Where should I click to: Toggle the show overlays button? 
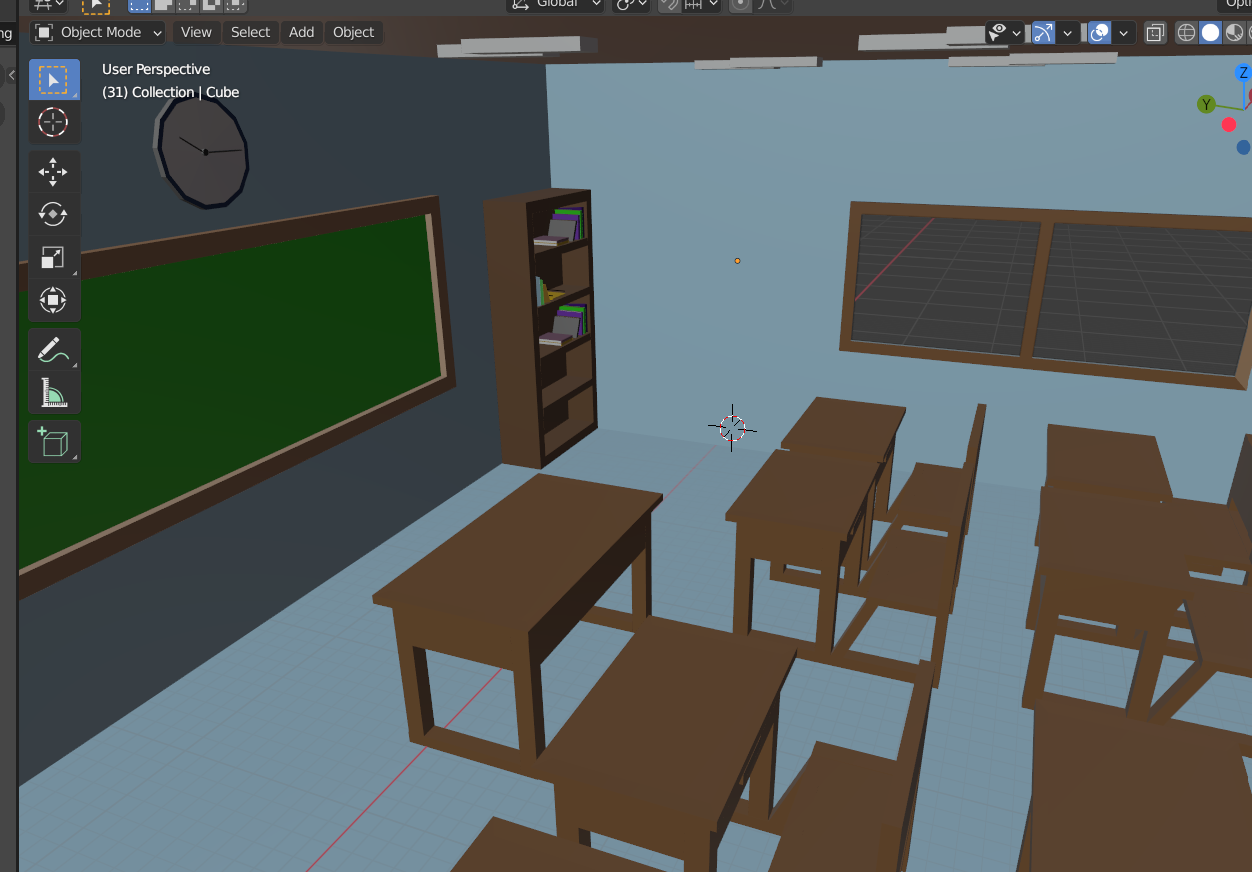pos(1099,32)
